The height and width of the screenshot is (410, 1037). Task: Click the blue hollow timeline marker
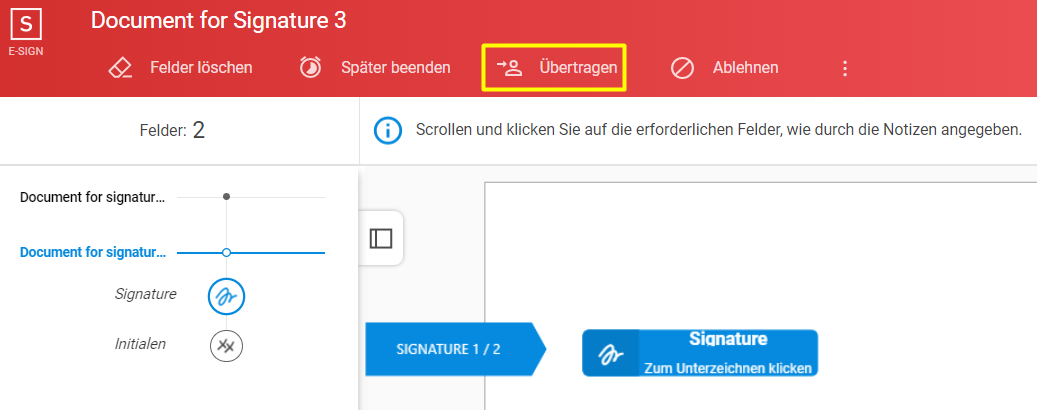227,253
